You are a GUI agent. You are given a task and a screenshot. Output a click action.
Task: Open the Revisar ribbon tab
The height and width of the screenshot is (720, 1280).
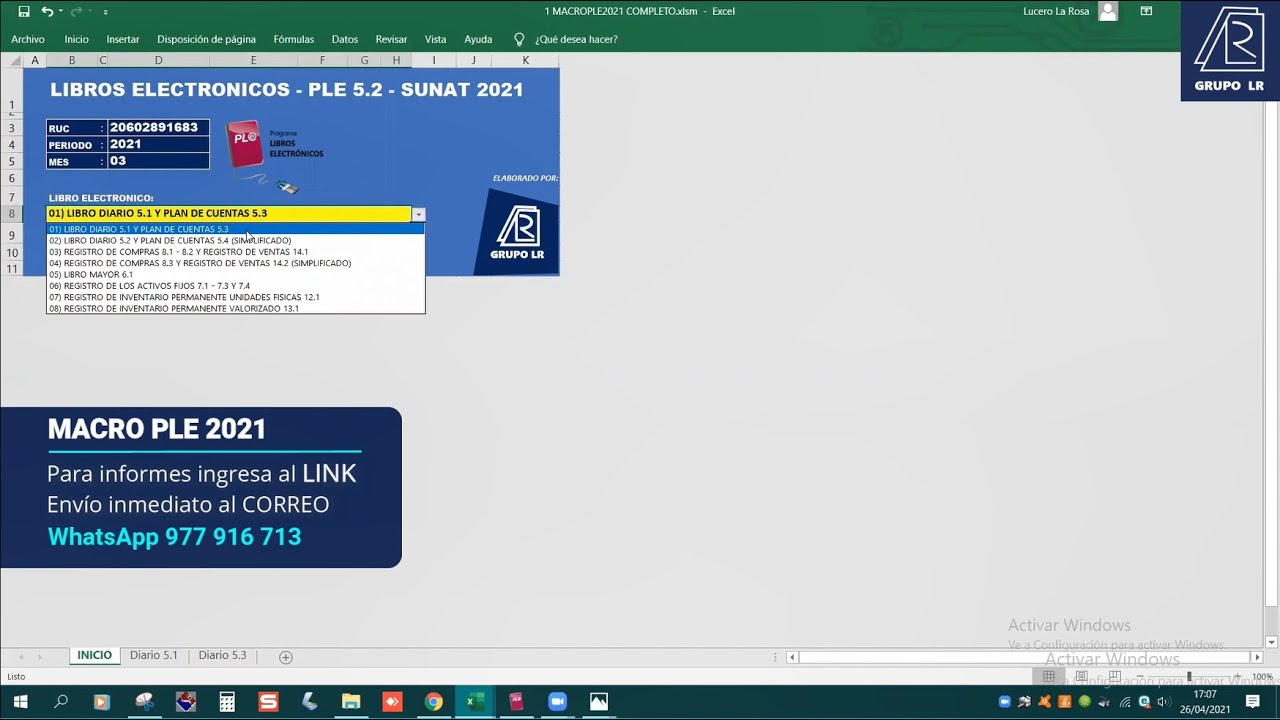pos(391,39)
